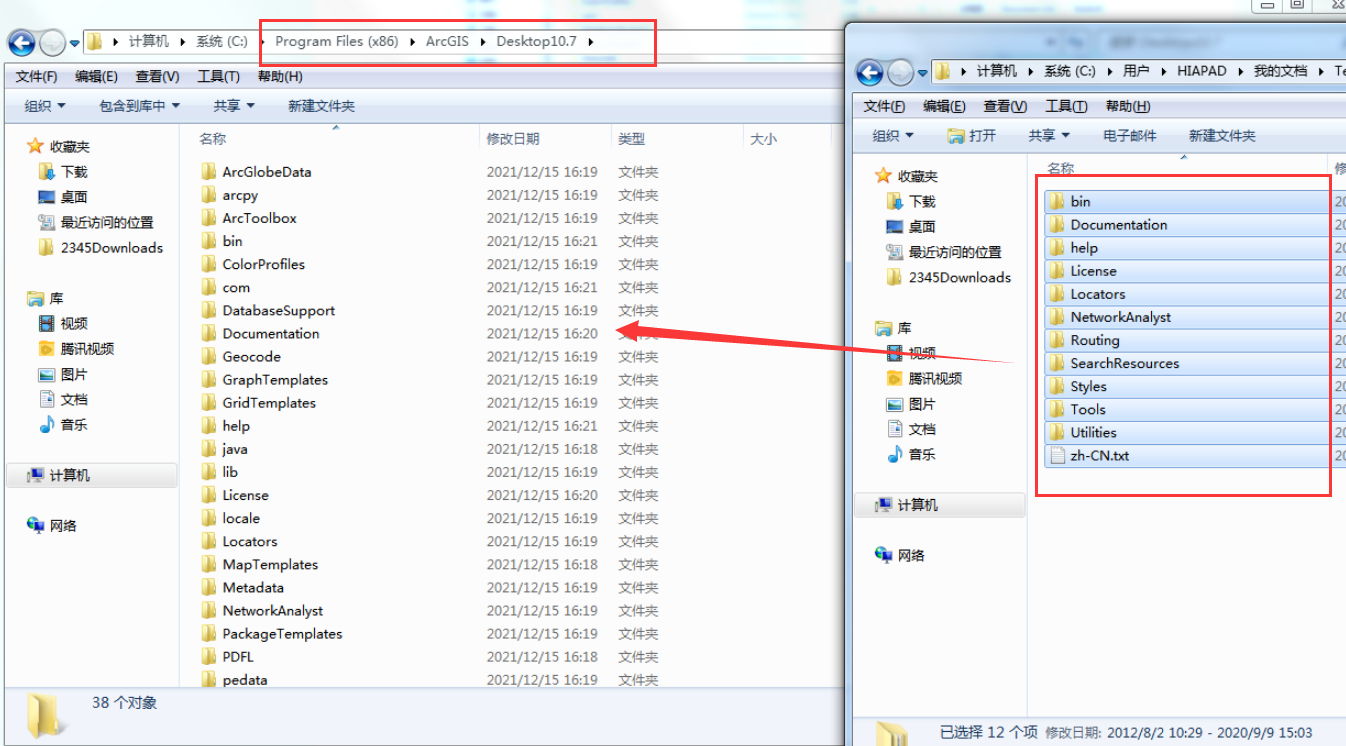Open 查看(V) menu in the left window
The image size is (1346, 746).
tap(157, 77)
